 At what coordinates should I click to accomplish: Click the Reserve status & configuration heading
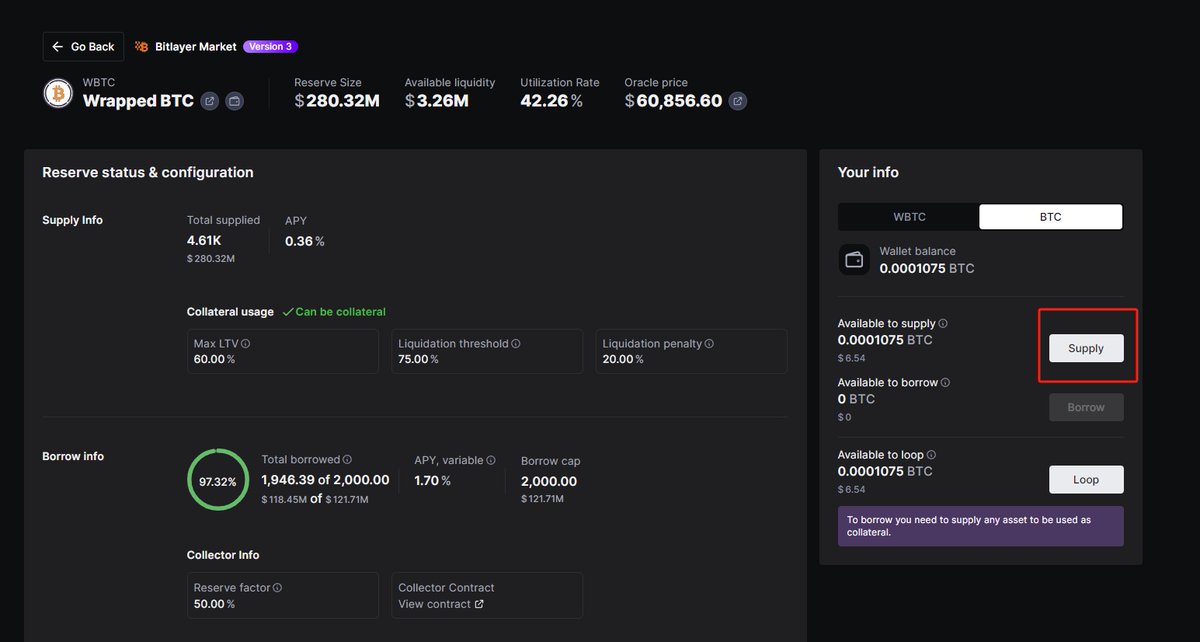tap(148, 172)
